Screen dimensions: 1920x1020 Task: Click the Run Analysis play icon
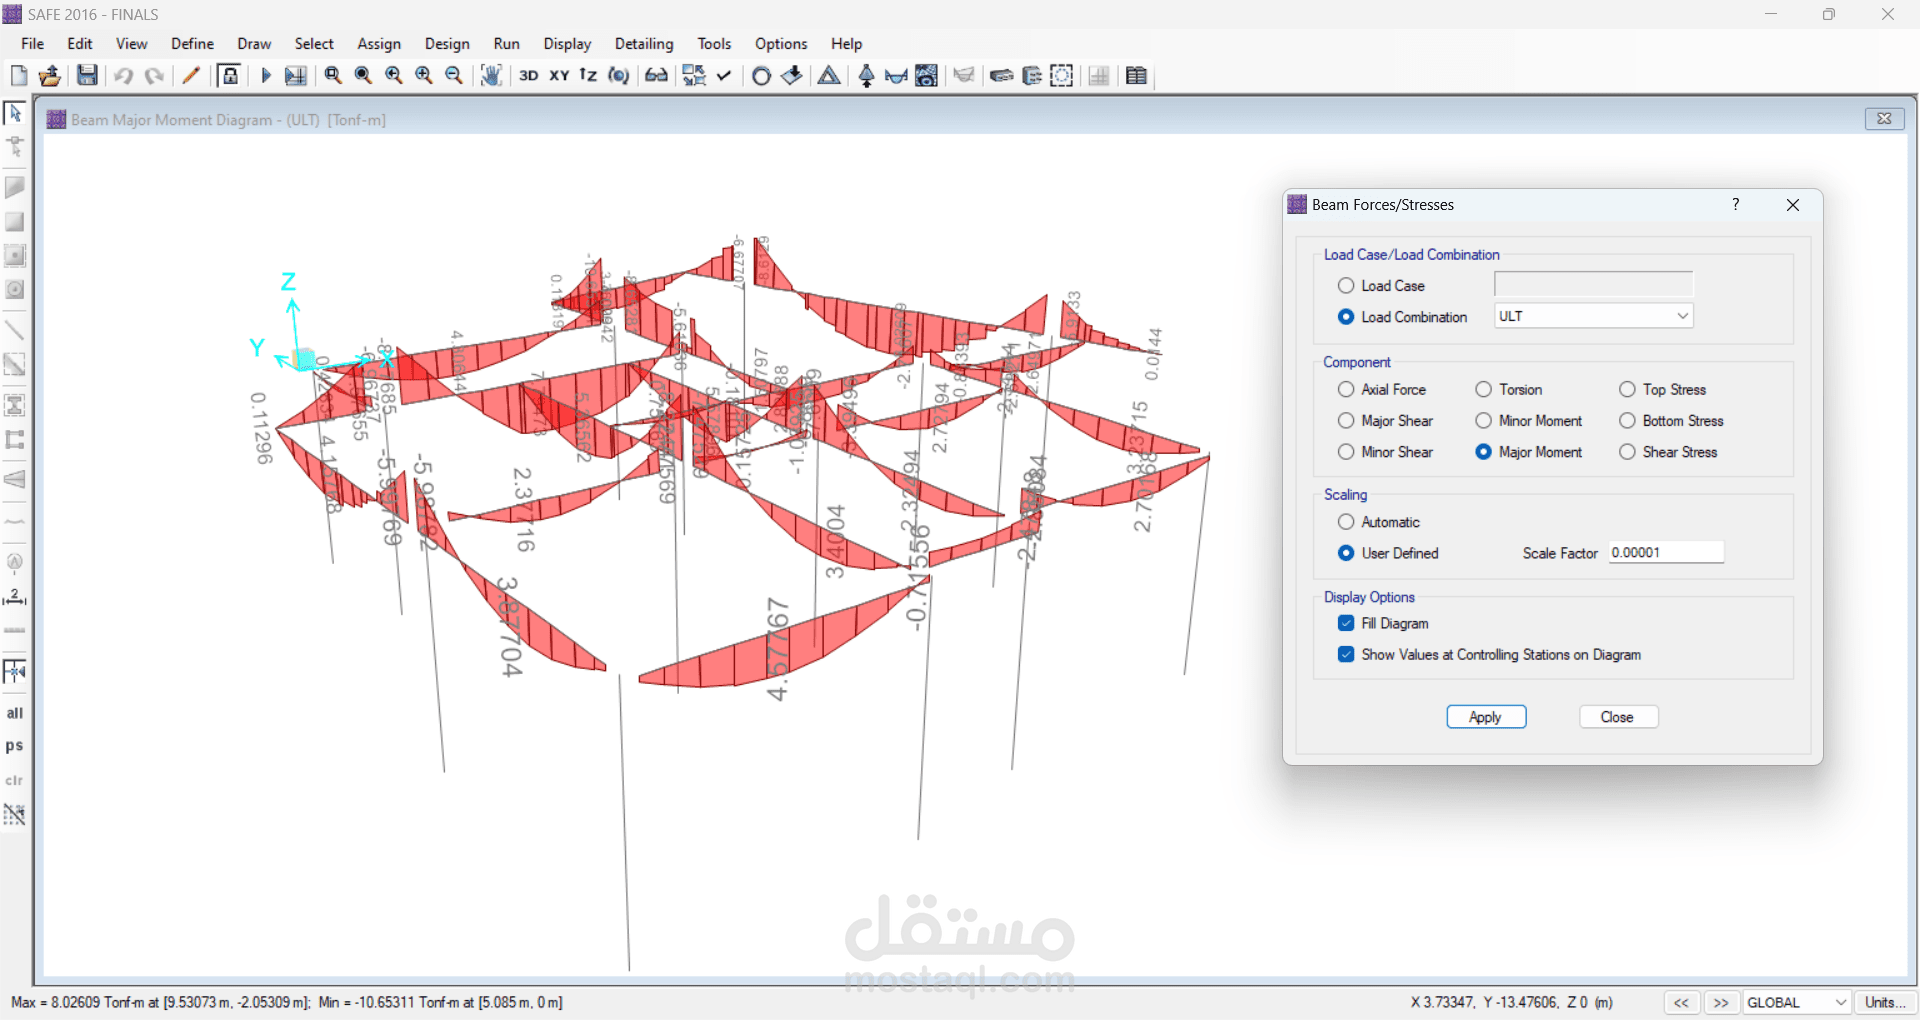point(265,75)
